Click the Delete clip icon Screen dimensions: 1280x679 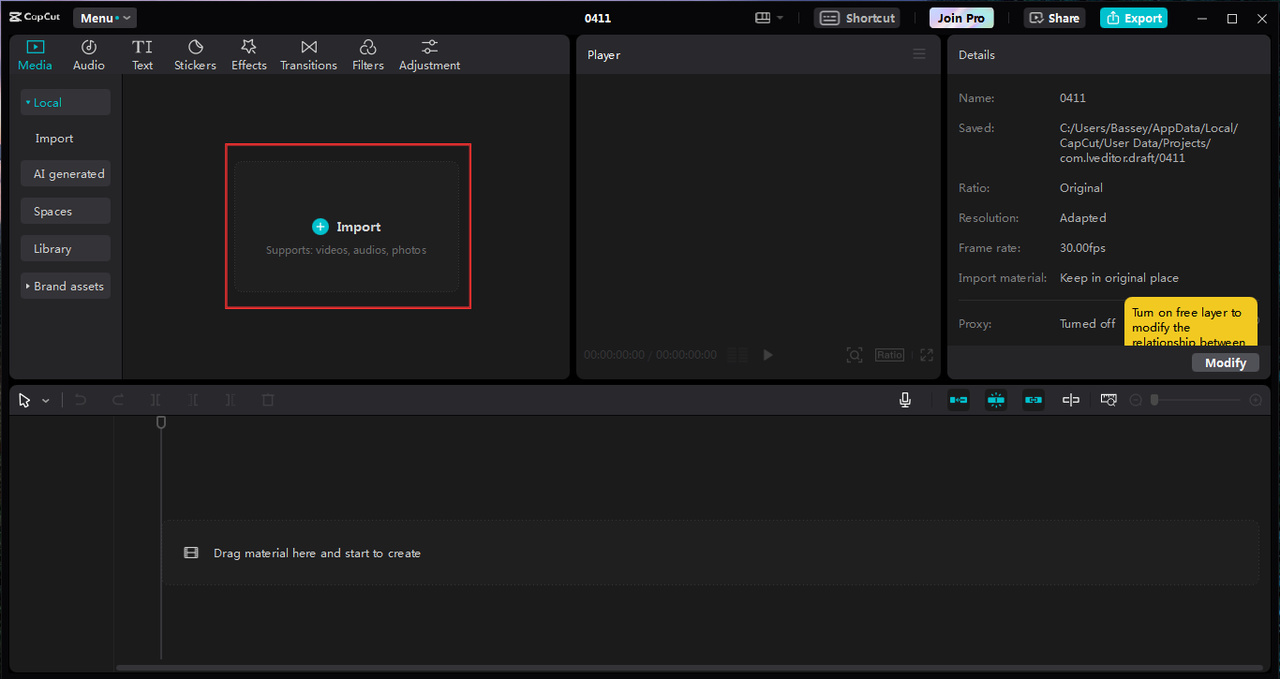coord(268,400)
